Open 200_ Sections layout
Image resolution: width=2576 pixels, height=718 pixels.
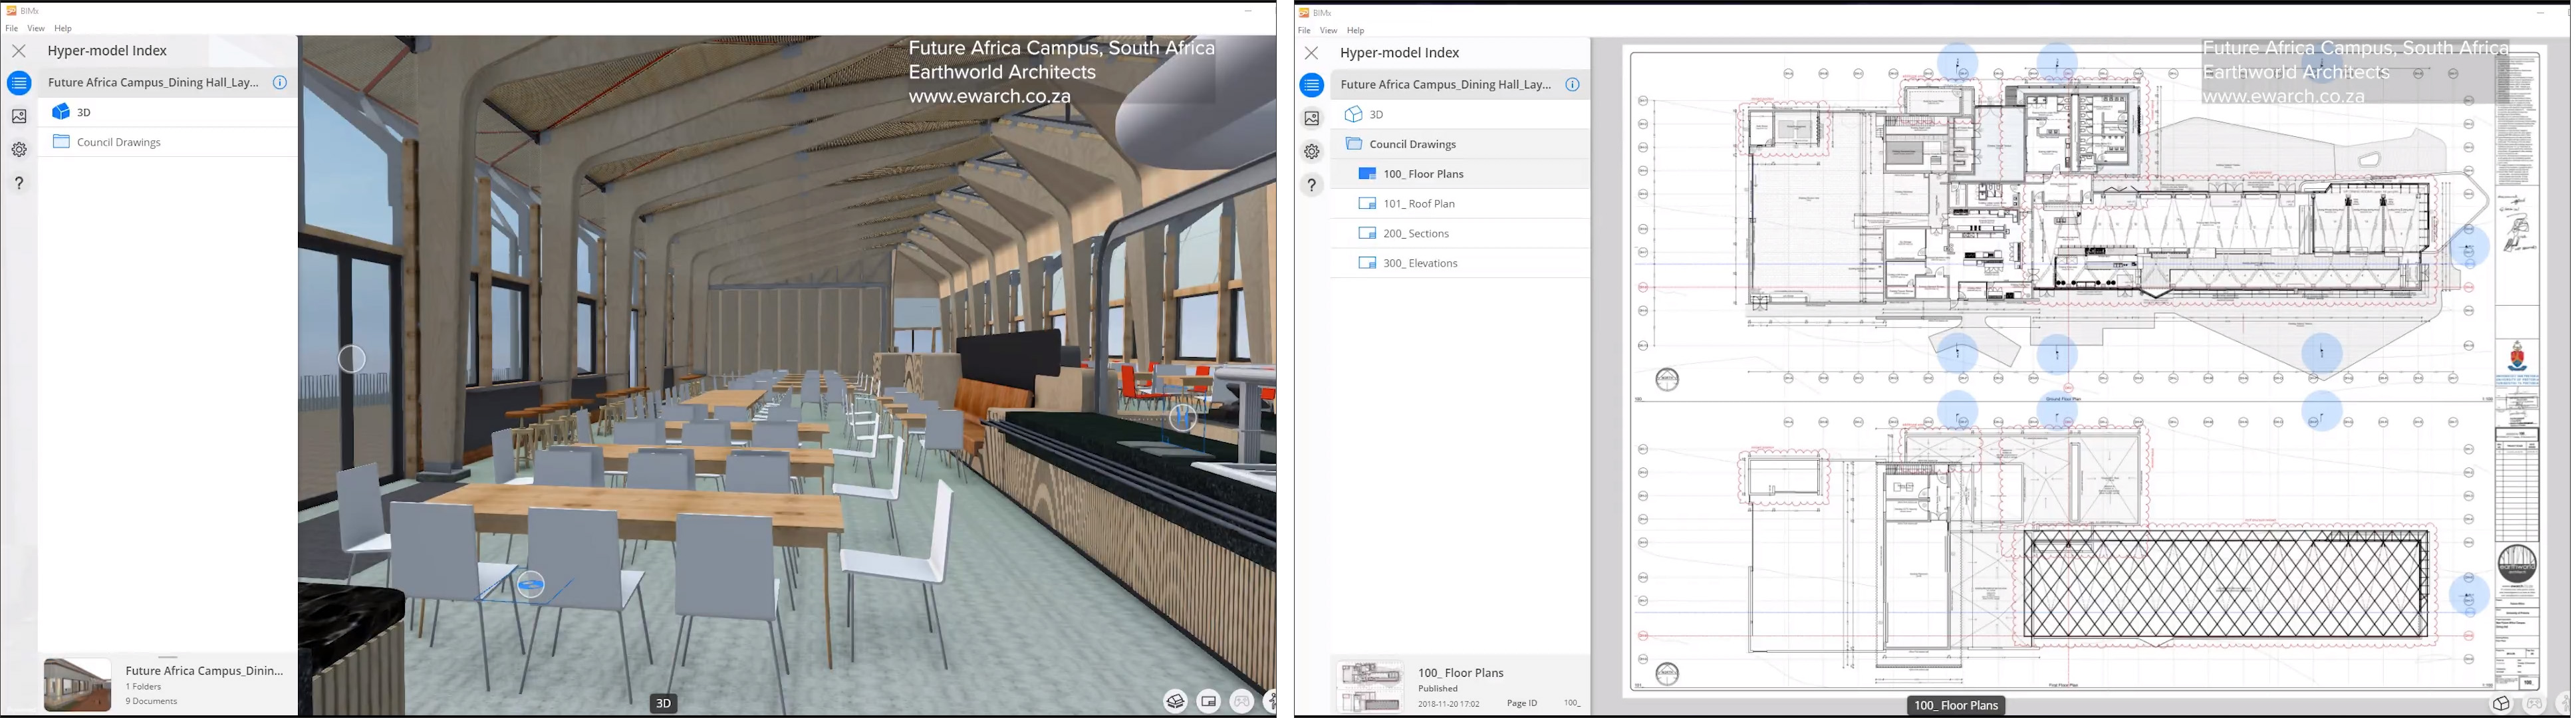coord(1460,233)
